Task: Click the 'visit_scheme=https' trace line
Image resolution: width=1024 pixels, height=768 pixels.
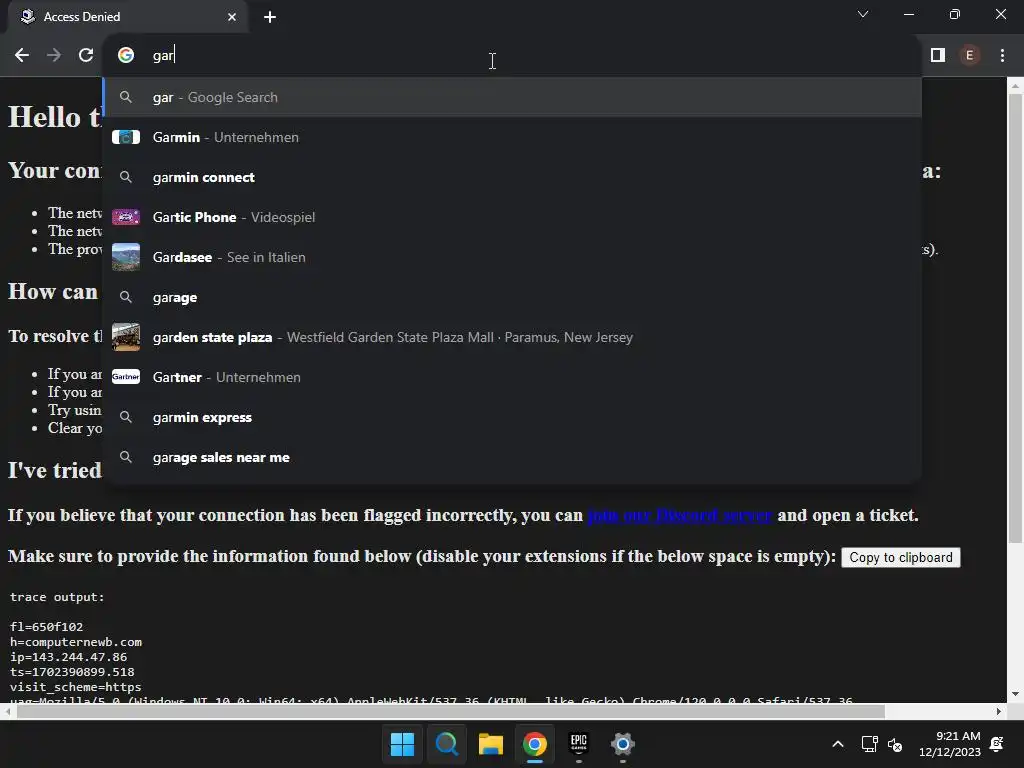Action: (x=76, y=687)
